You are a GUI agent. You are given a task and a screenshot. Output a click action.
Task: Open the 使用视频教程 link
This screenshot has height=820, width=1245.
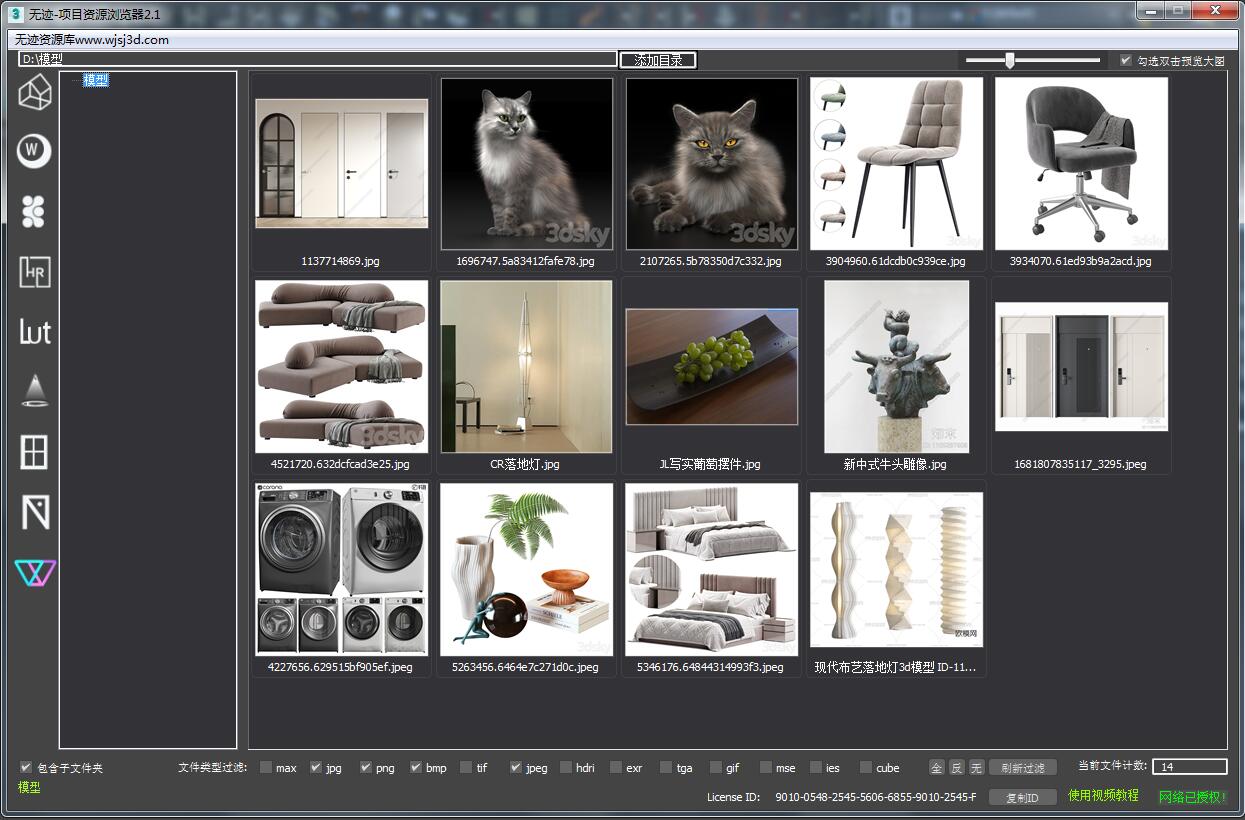(x=1103, y=796)
